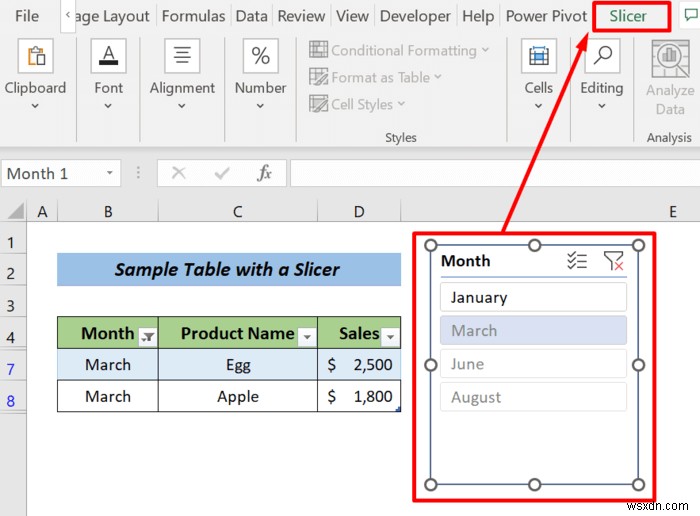Screen dimensions: 700x516
Task: Click into the formula bar input
Action: [495, 173]
